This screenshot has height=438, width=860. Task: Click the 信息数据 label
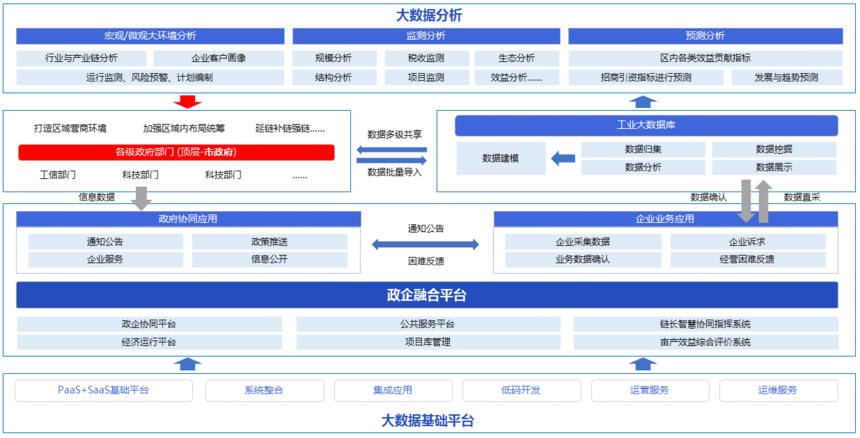(97, 197)
